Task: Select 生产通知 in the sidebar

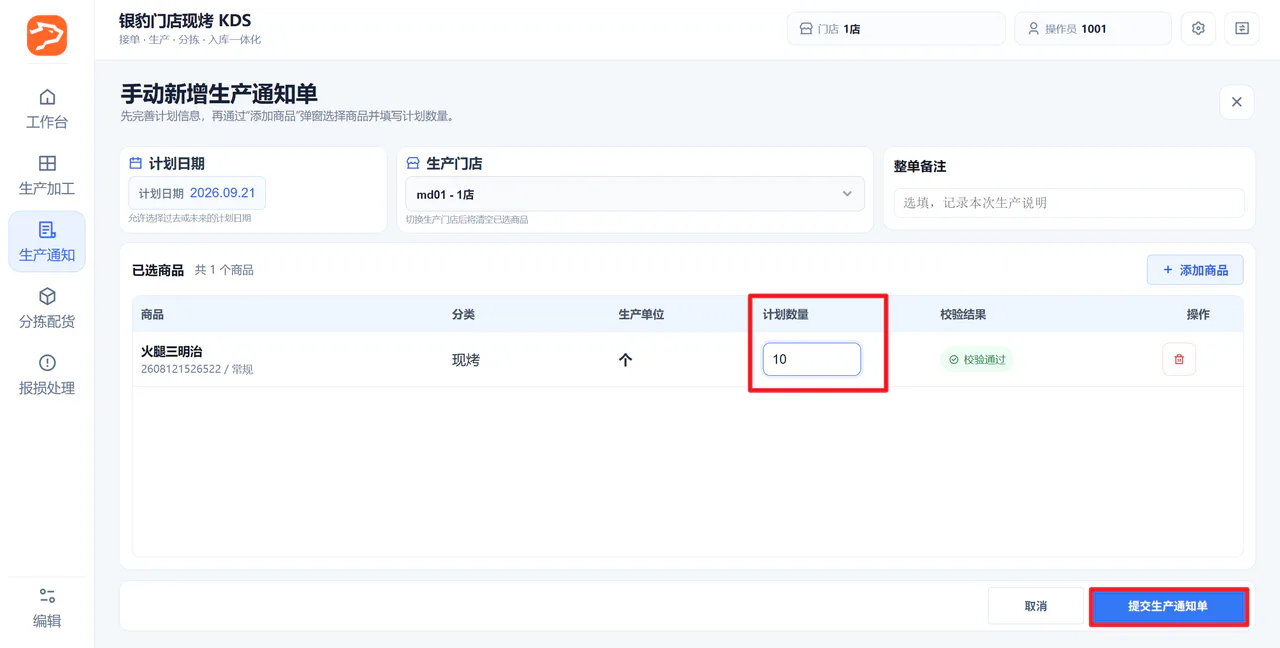Action: (47, 241)
